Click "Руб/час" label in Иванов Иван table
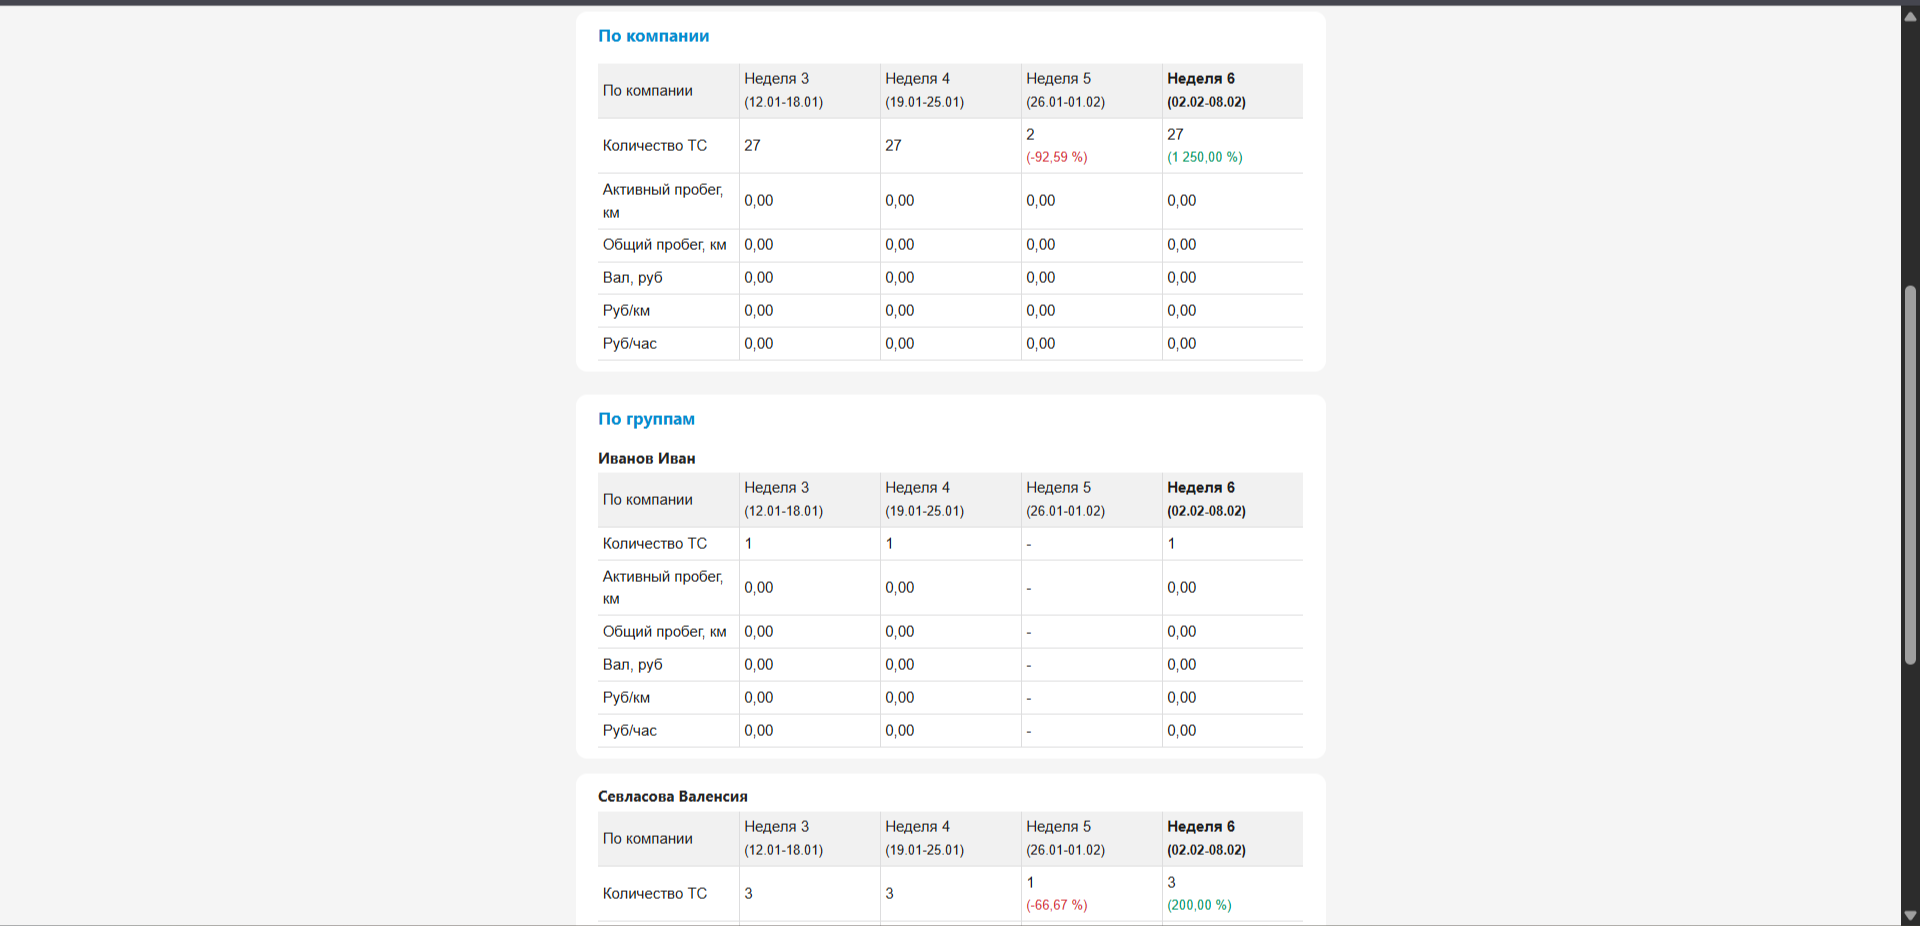The image size is (1920, 926). tap(630, 731)
